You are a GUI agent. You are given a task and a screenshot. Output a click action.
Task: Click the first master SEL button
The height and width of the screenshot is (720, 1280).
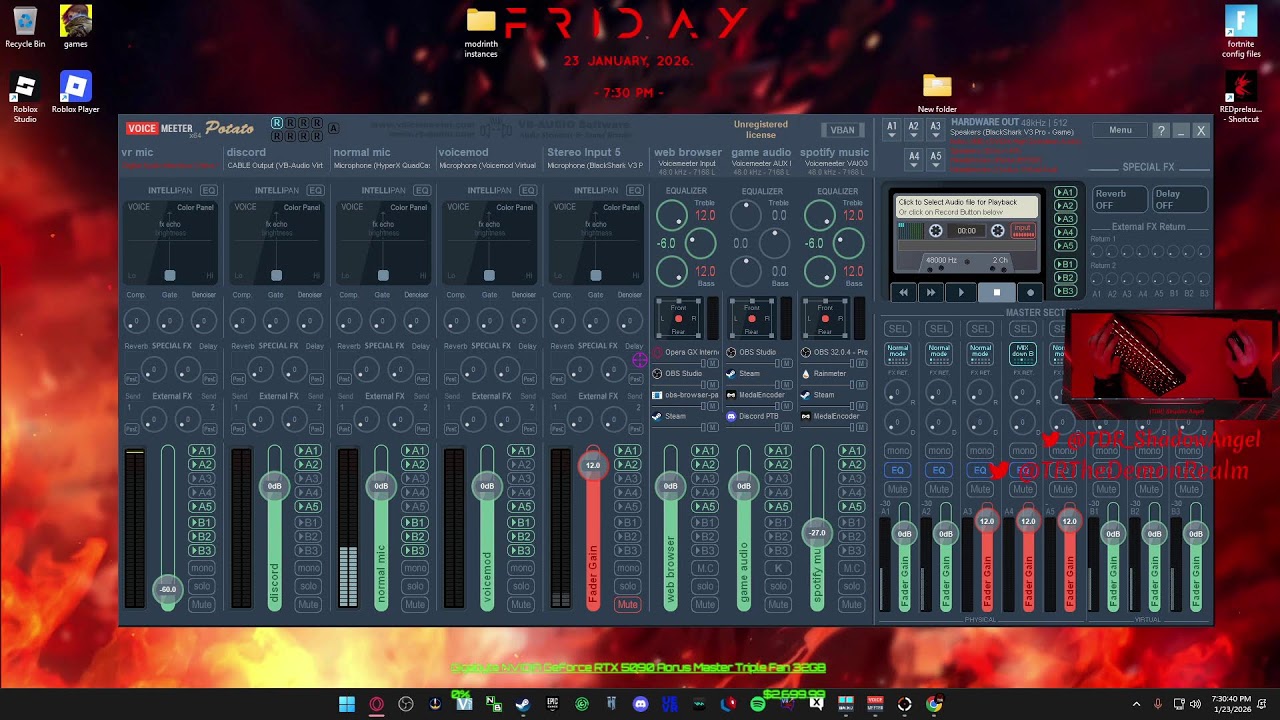pyautogui.click(x=898, y=329)
